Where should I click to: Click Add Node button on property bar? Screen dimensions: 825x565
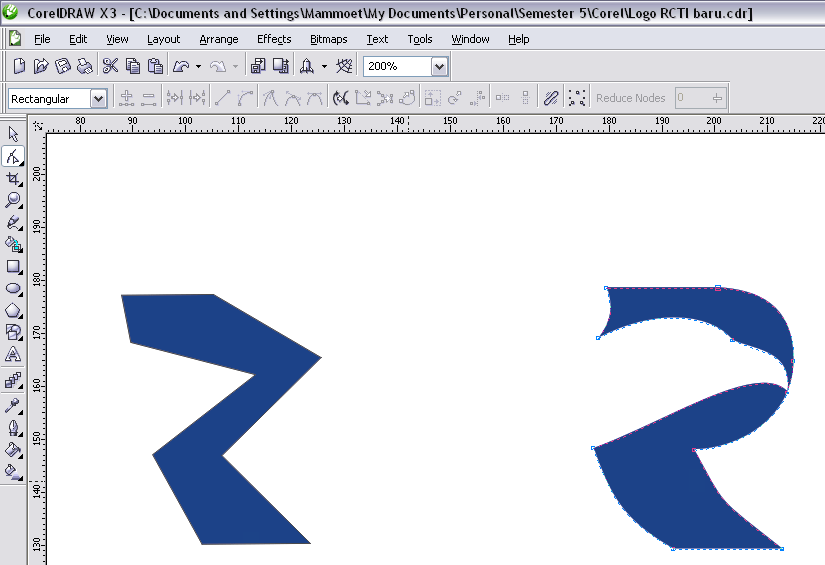click(x=126, y=98)
